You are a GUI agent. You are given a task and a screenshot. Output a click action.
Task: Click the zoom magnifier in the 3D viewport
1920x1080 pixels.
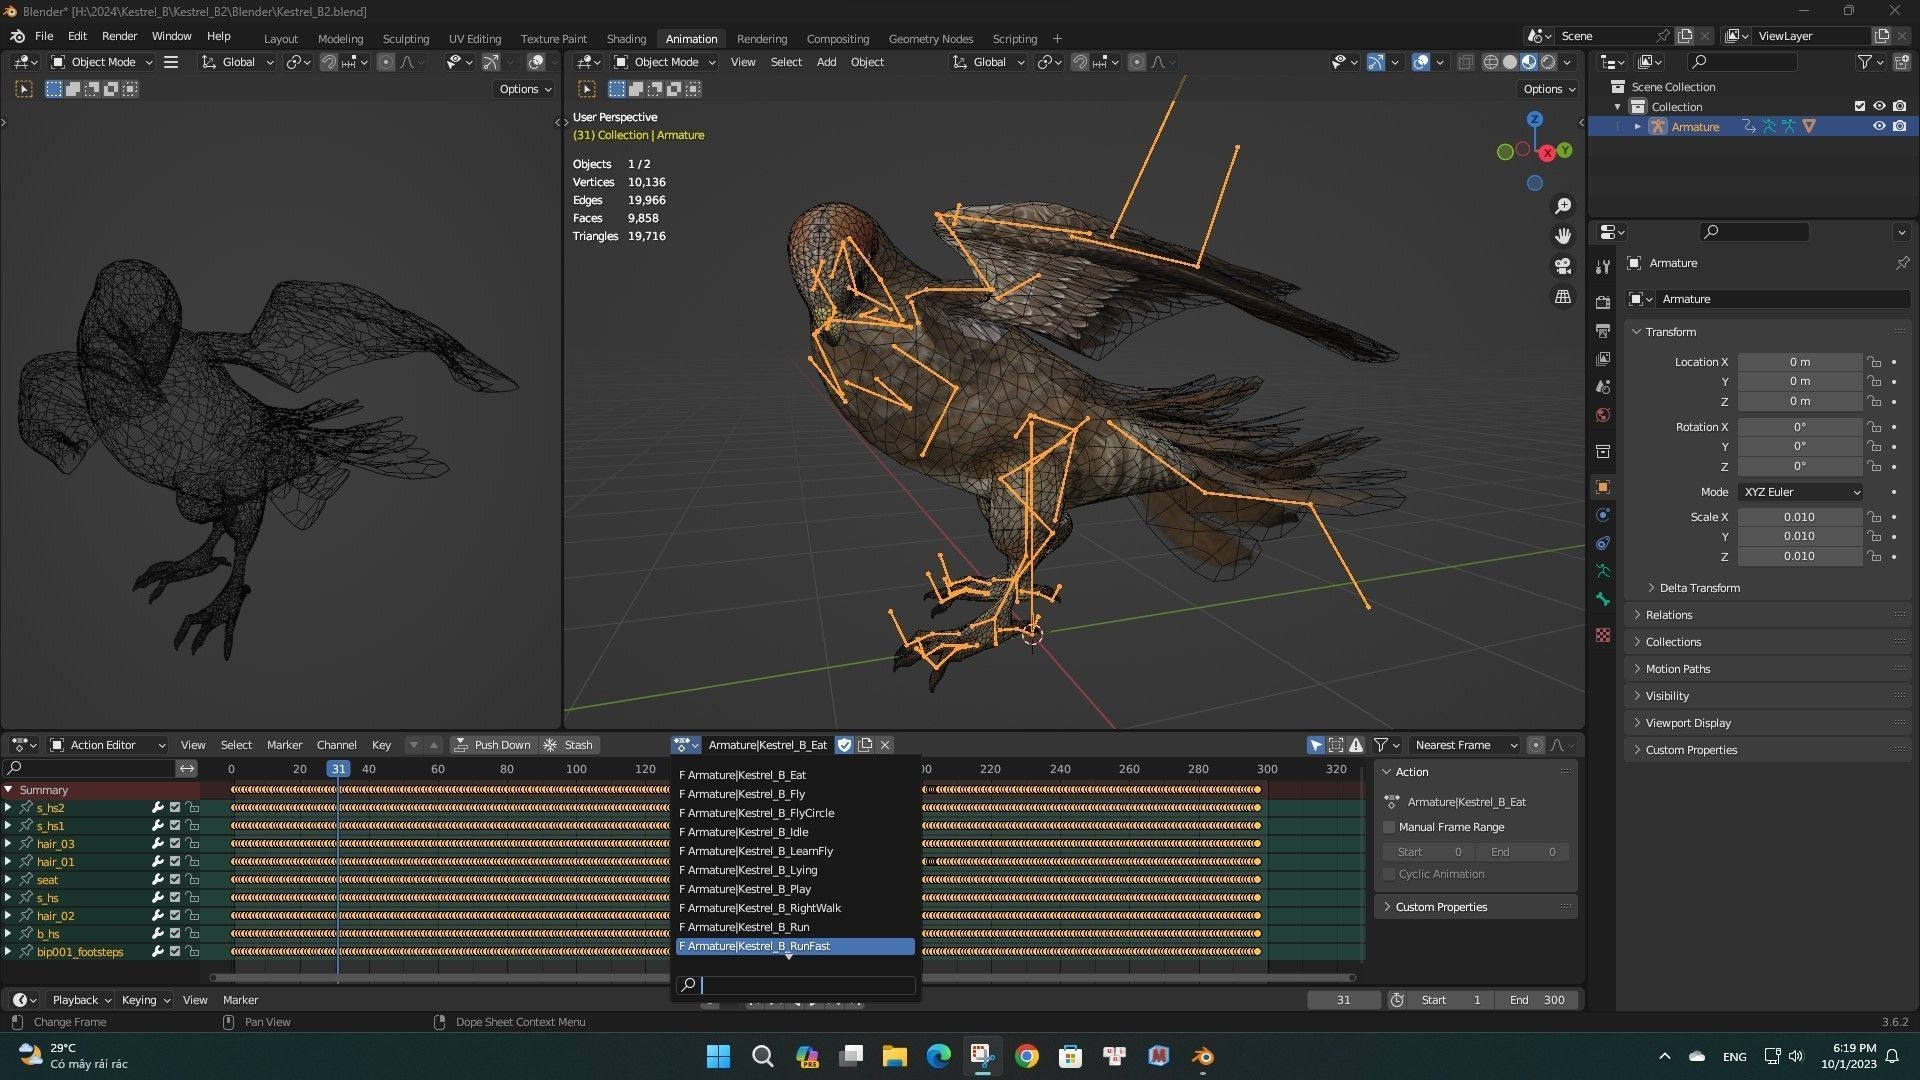pyautogui.click(x=1563, y=205)
